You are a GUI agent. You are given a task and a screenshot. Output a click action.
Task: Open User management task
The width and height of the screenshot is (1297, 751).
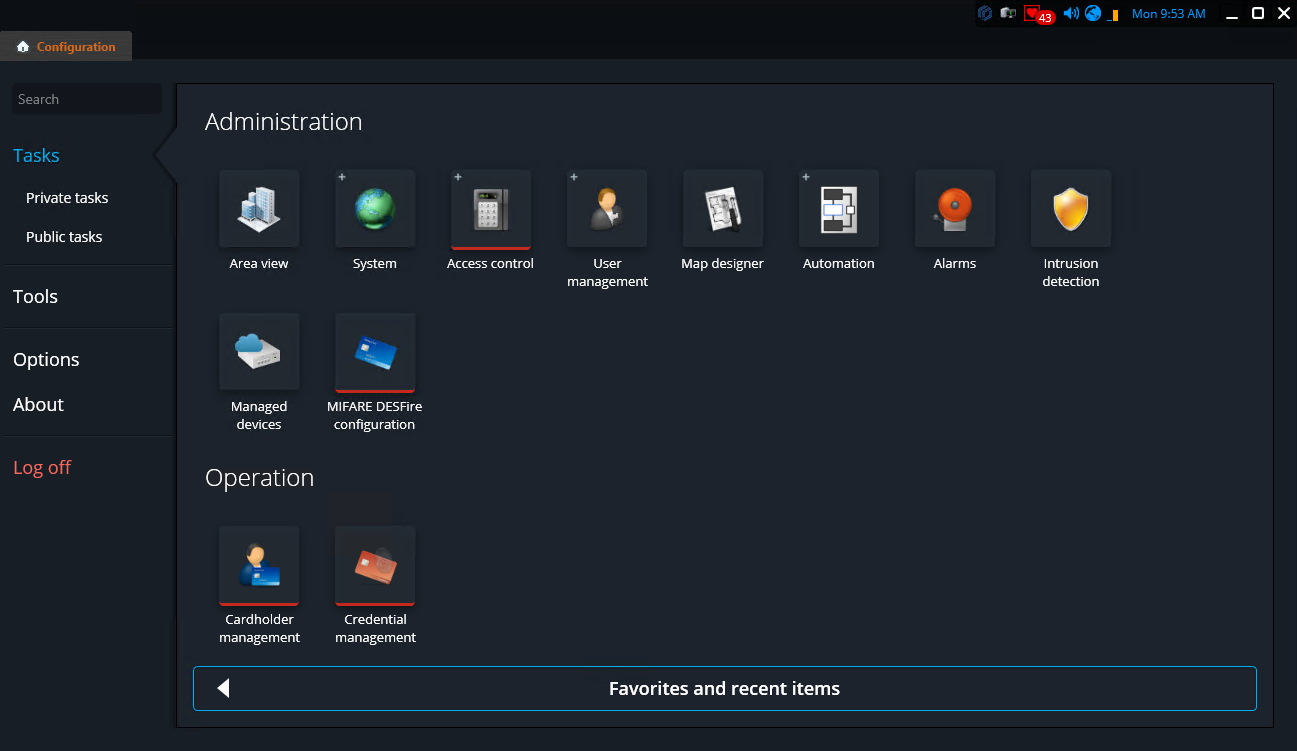click(x=607, y=209)
